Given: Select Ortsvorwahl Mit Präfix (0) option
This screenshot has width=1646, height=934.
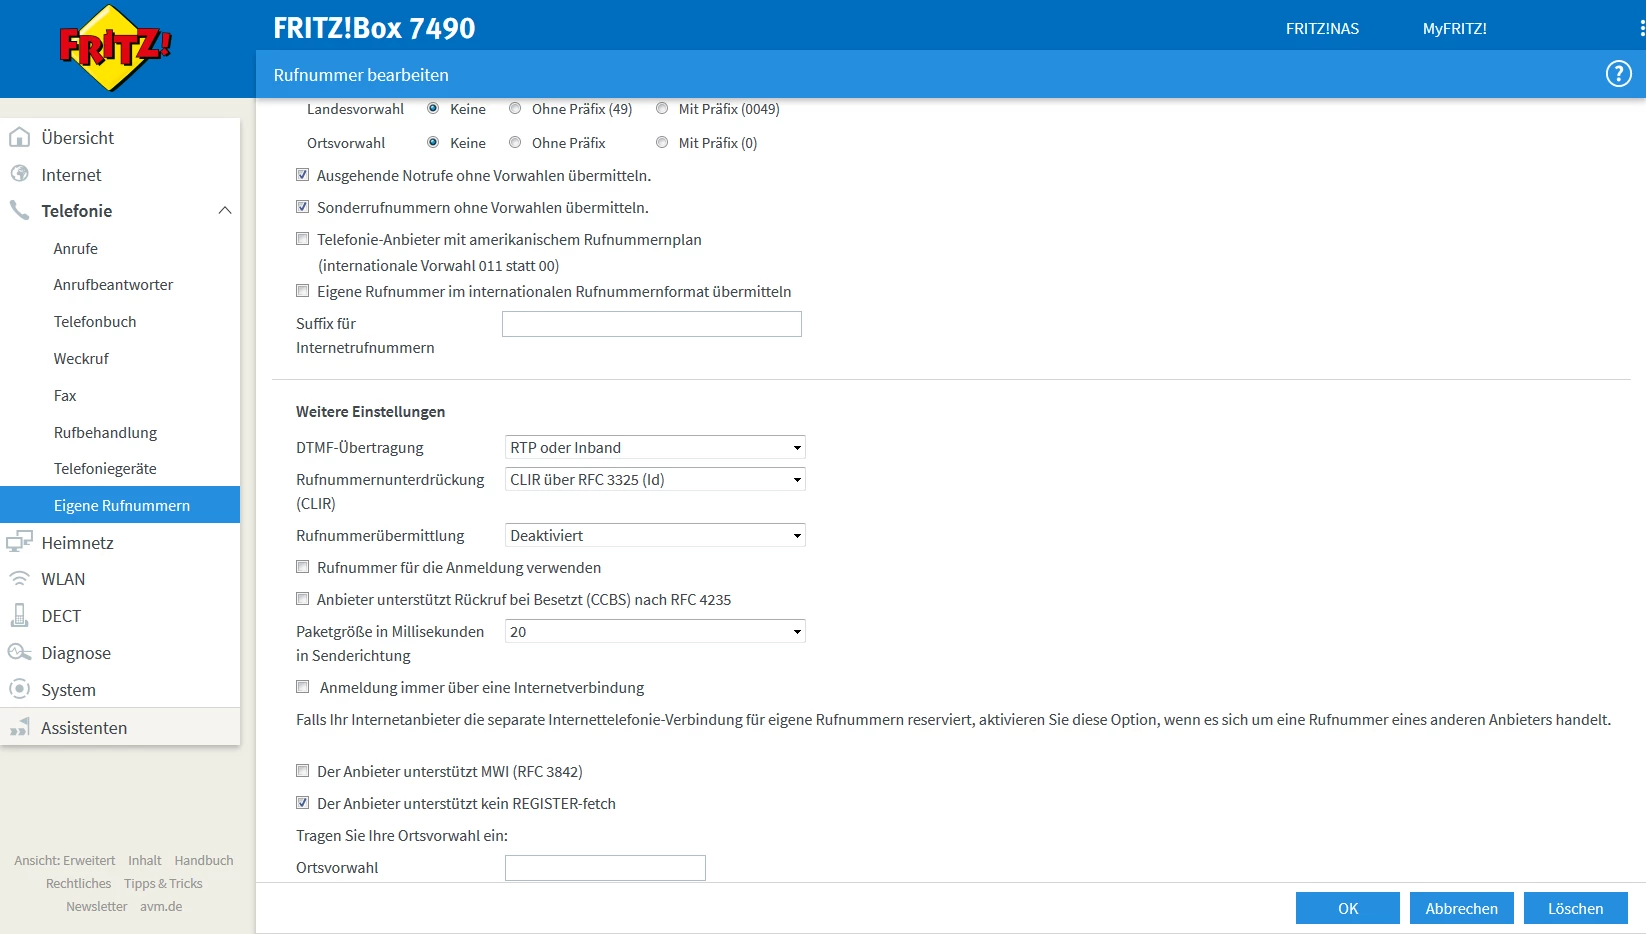Looking at the screenshot, I should pyautogui.click(x=662, y=142).
